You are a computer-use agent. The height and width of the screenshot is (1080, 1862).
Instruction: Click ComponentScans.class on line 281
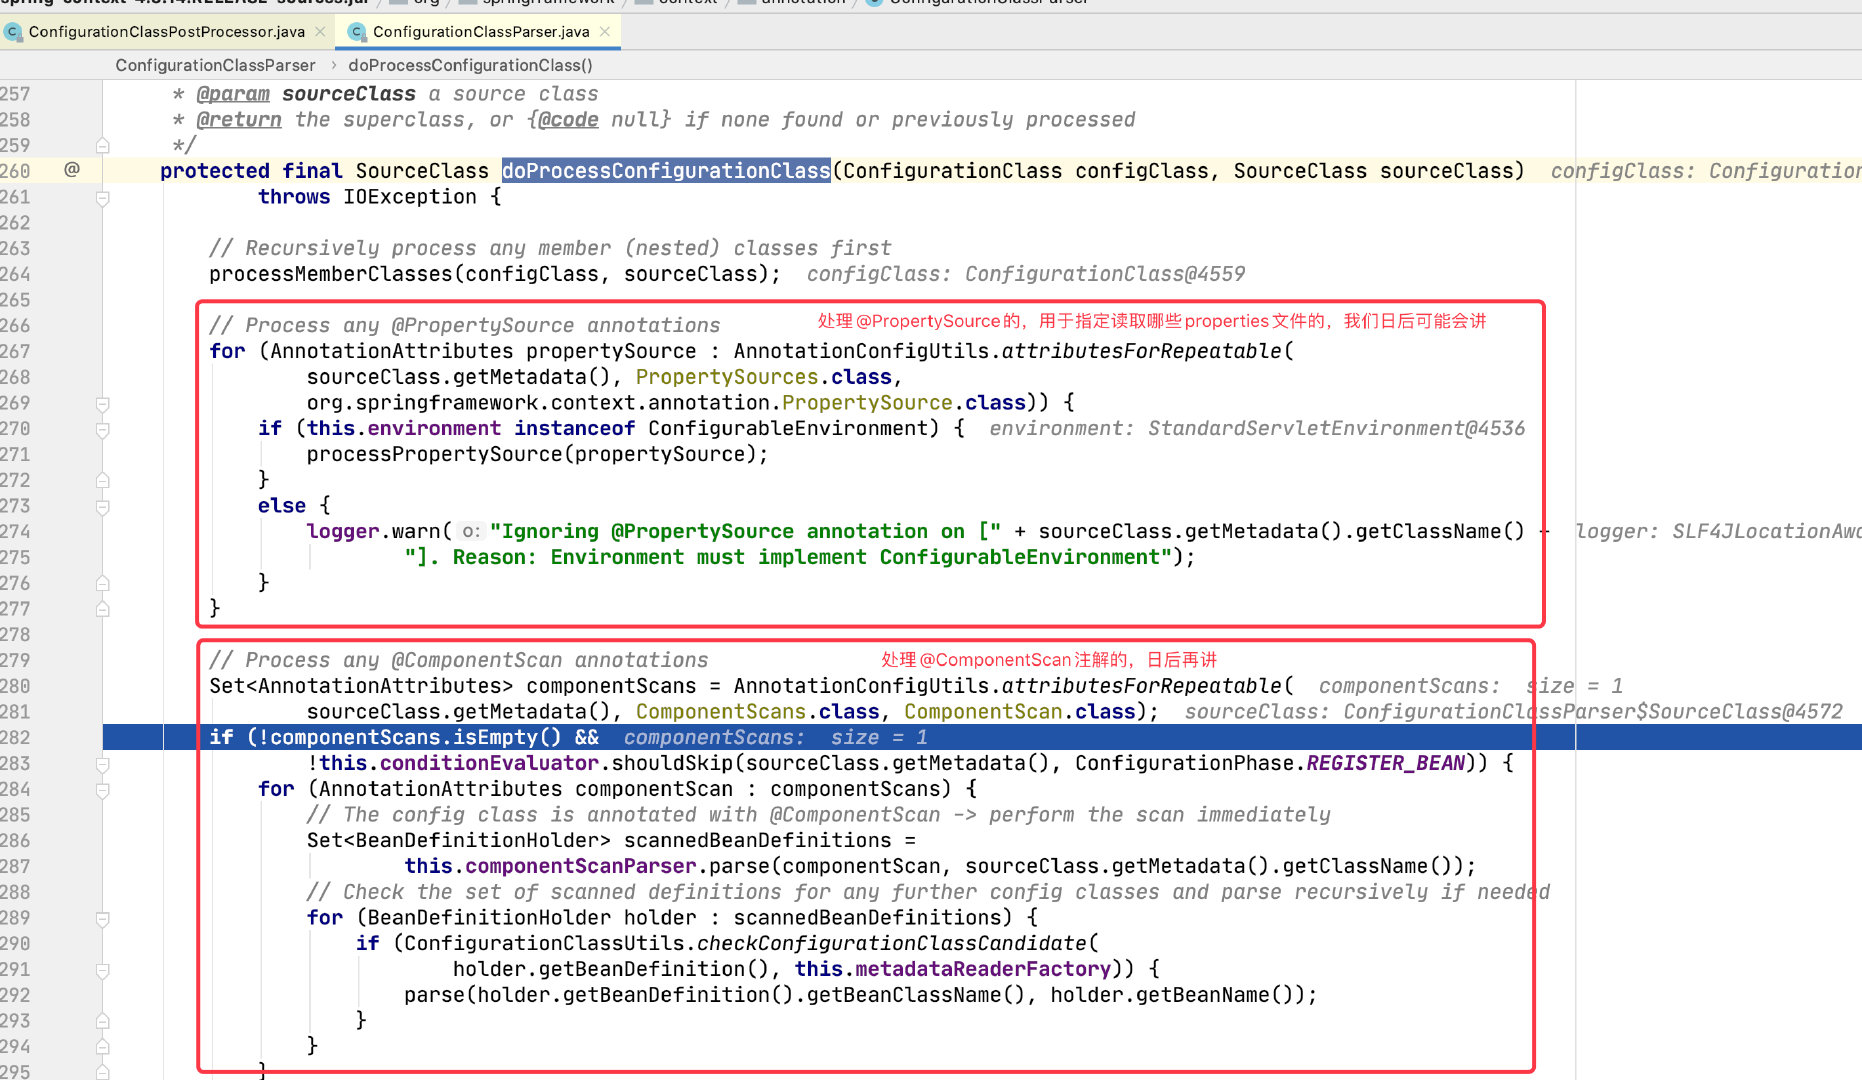[758, 712]
